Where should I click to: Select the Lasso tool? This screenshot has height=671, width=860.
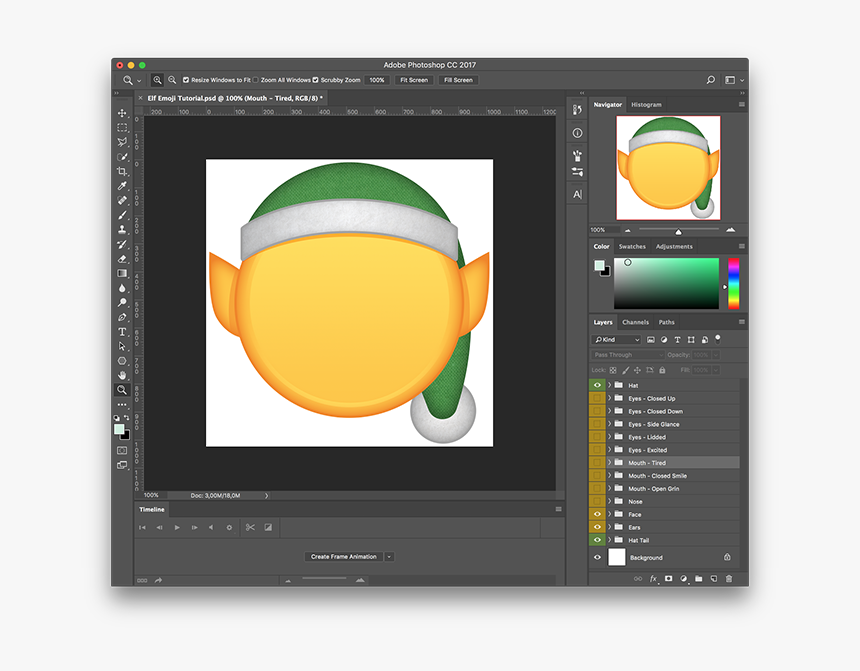pyautogui.click(x=122, y=142)
